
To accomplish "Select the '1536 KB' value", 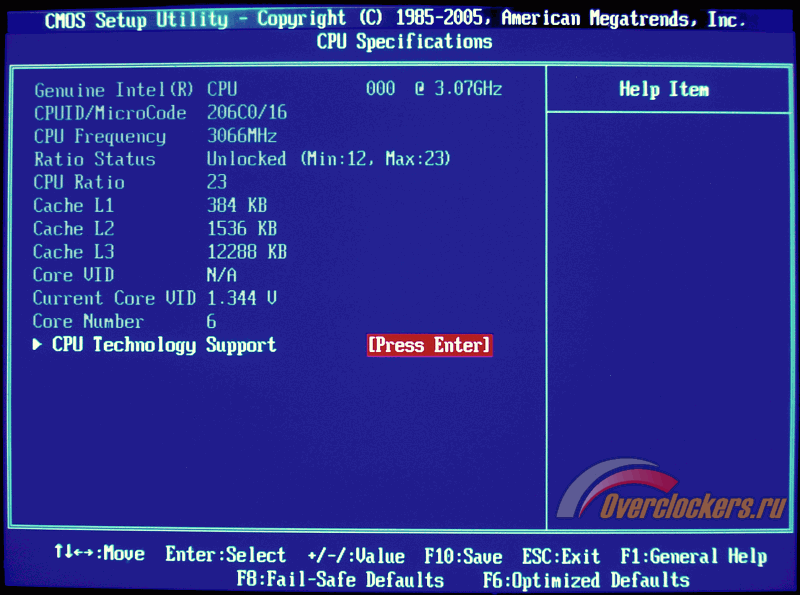I will click(x=242, y=229).
